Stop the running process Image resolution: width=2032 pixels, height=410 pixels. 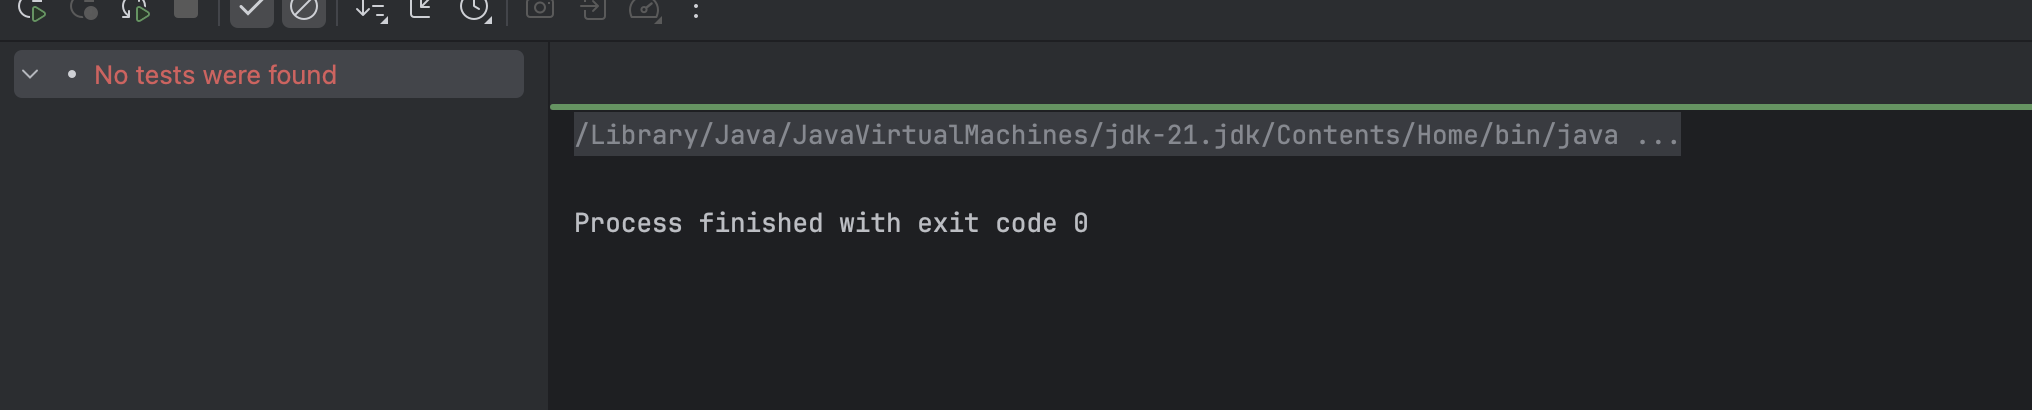coord(186,8)
